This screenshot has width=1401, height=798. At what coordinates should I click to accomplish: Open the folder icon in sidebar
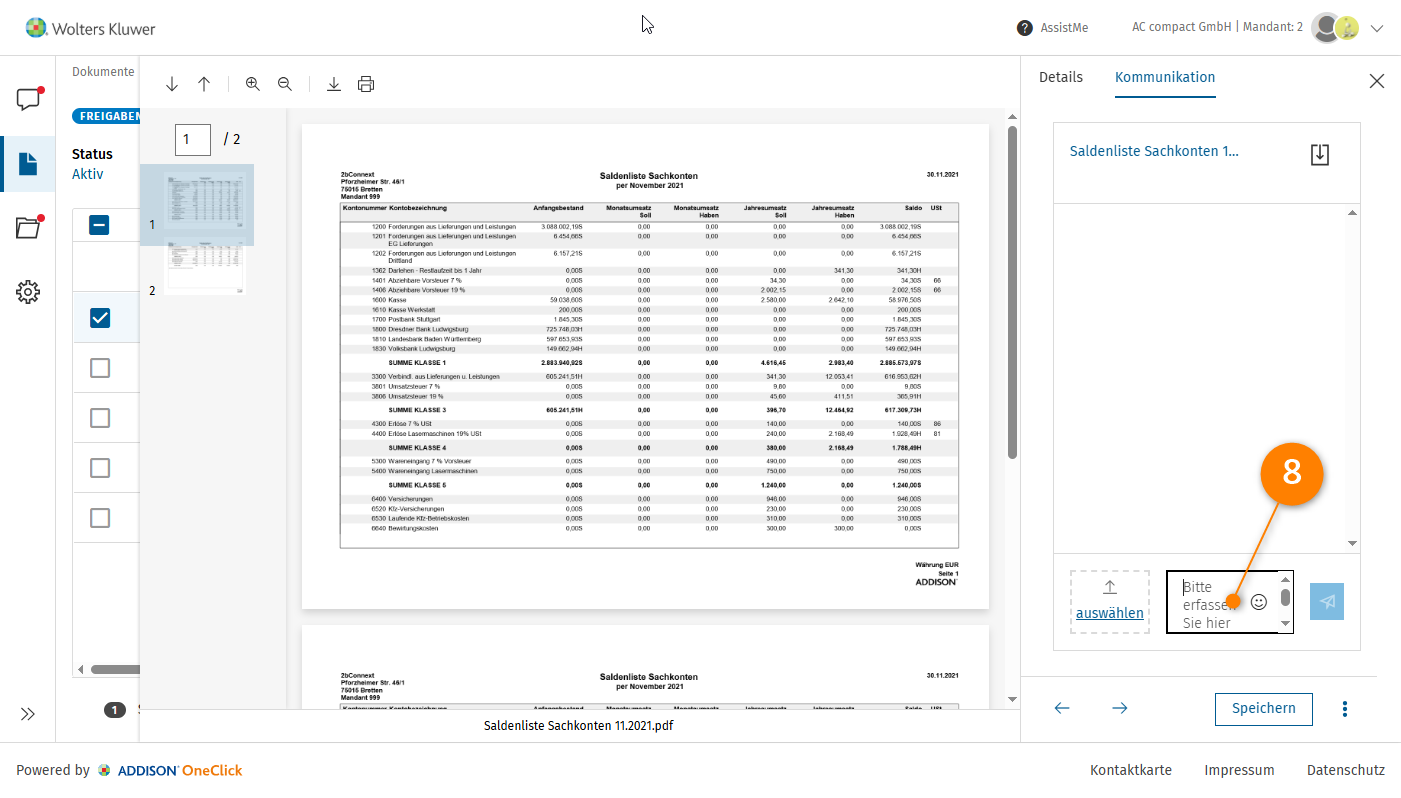pos(28,227)
